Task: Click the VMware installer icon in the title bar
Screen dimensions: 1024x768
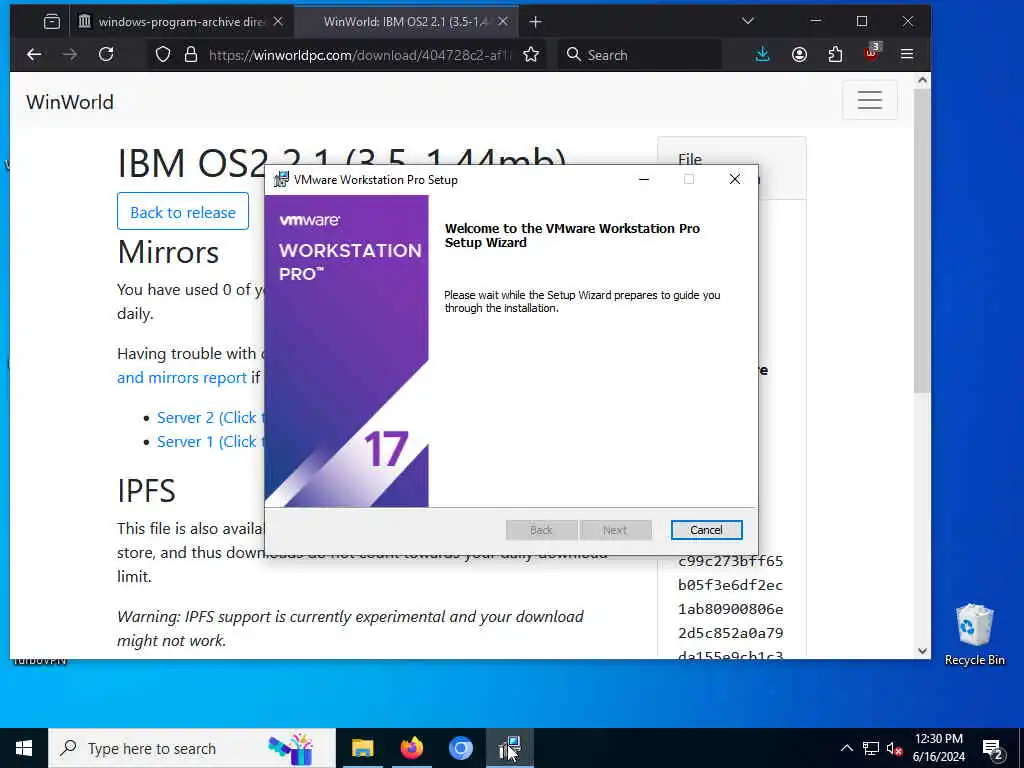Action: pyautogui.click(x=281, y=180)
